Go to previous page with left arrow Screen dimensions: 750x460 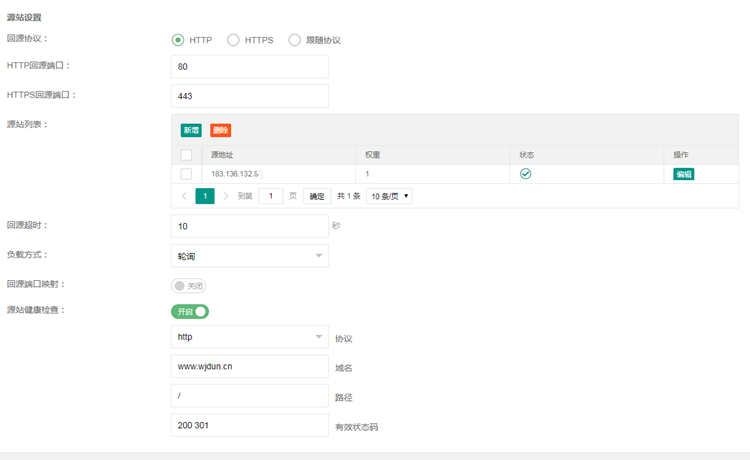click(x=185, y=197)
